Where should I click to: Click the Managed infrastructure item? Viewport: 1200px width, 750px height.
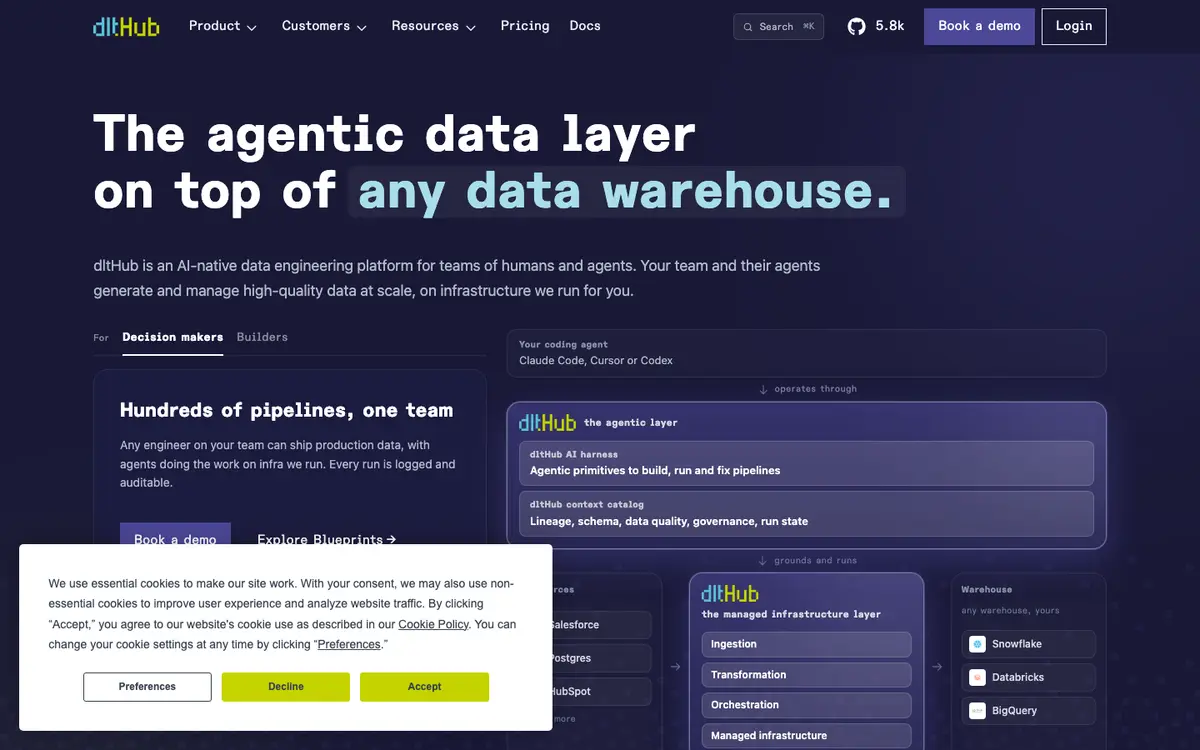pyautogui.click(x=806, y=736)
